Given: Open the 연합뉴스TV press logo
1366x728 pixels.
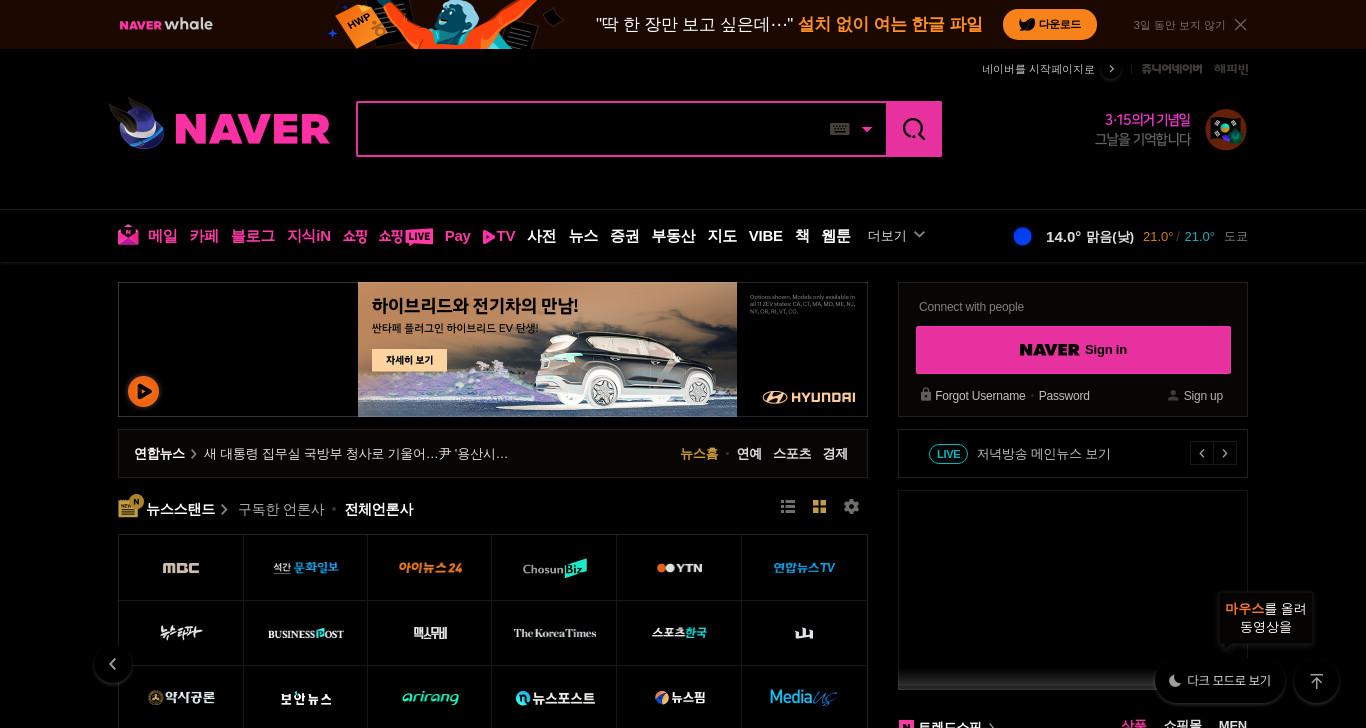Looking at the screenshot, I should [804, 568].
